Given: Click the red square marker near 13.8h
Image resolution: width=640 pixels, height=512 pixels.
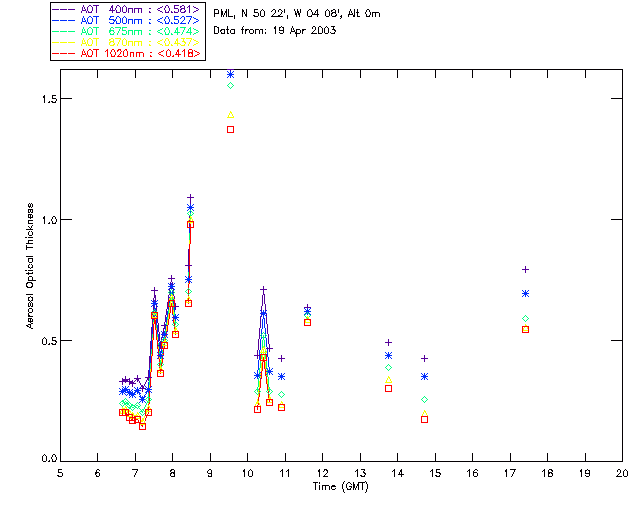Looking at the screenshot, I should (x=389, y=388).
